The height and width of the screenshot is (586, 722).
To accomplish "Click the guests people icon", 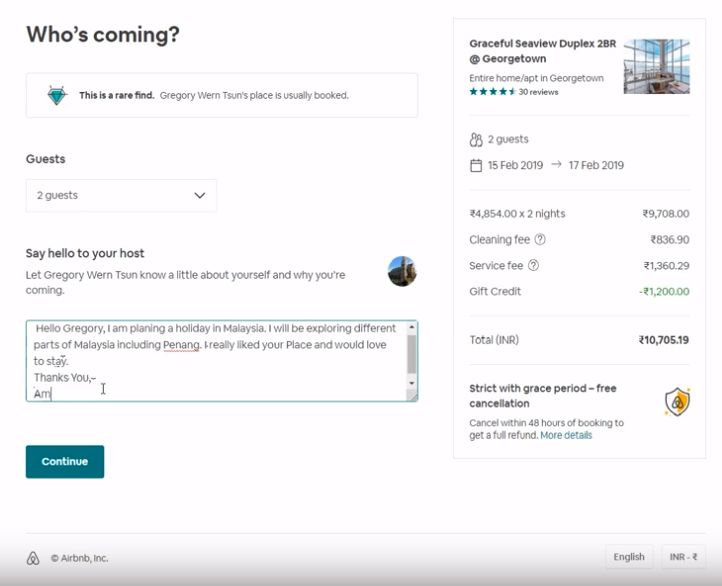I will 476,140.
